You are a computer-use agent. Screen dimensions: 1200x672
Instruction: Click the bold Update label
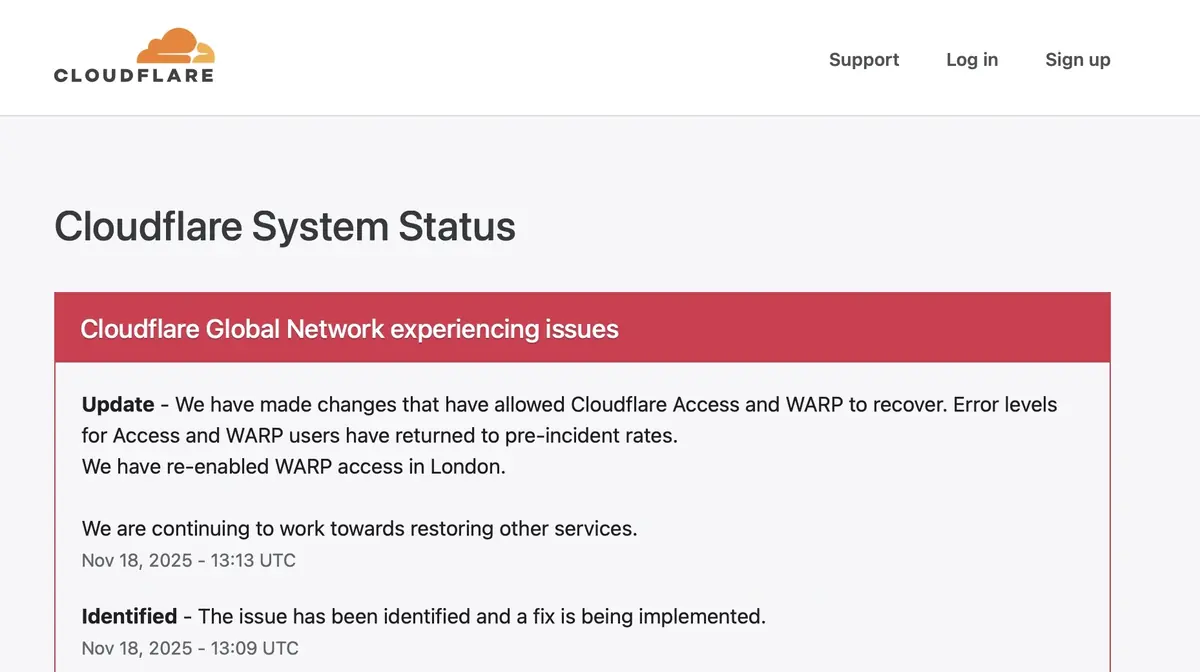click(116, 405)
